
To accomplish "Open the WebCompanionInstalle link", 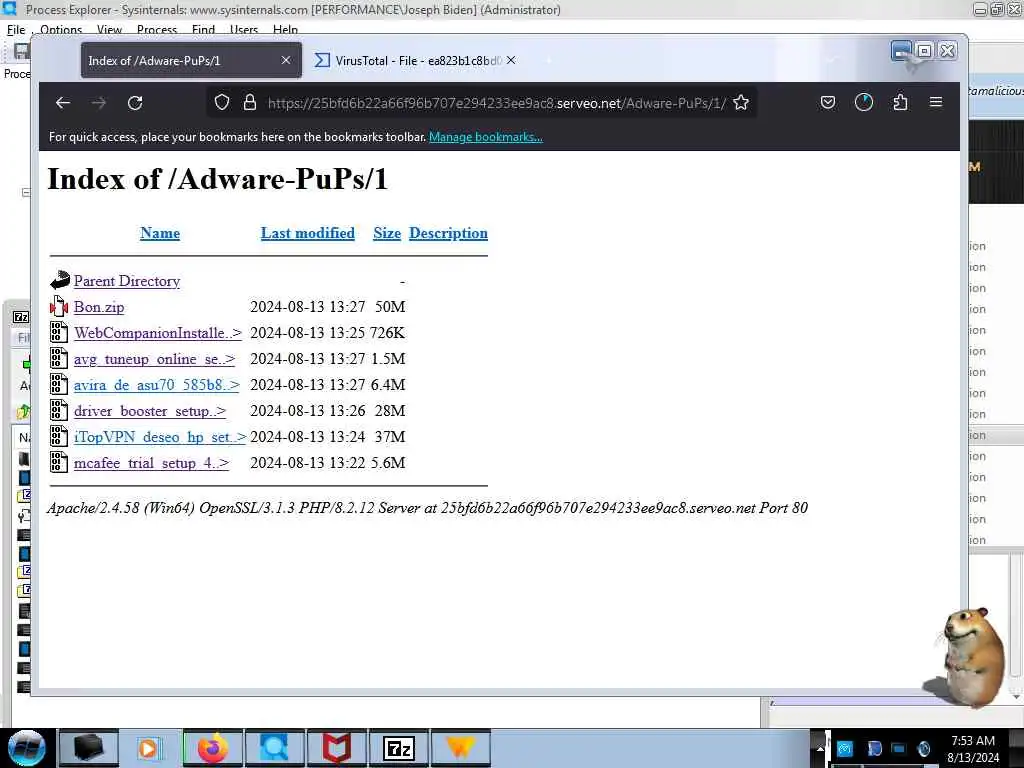I will tap(157, 333).
